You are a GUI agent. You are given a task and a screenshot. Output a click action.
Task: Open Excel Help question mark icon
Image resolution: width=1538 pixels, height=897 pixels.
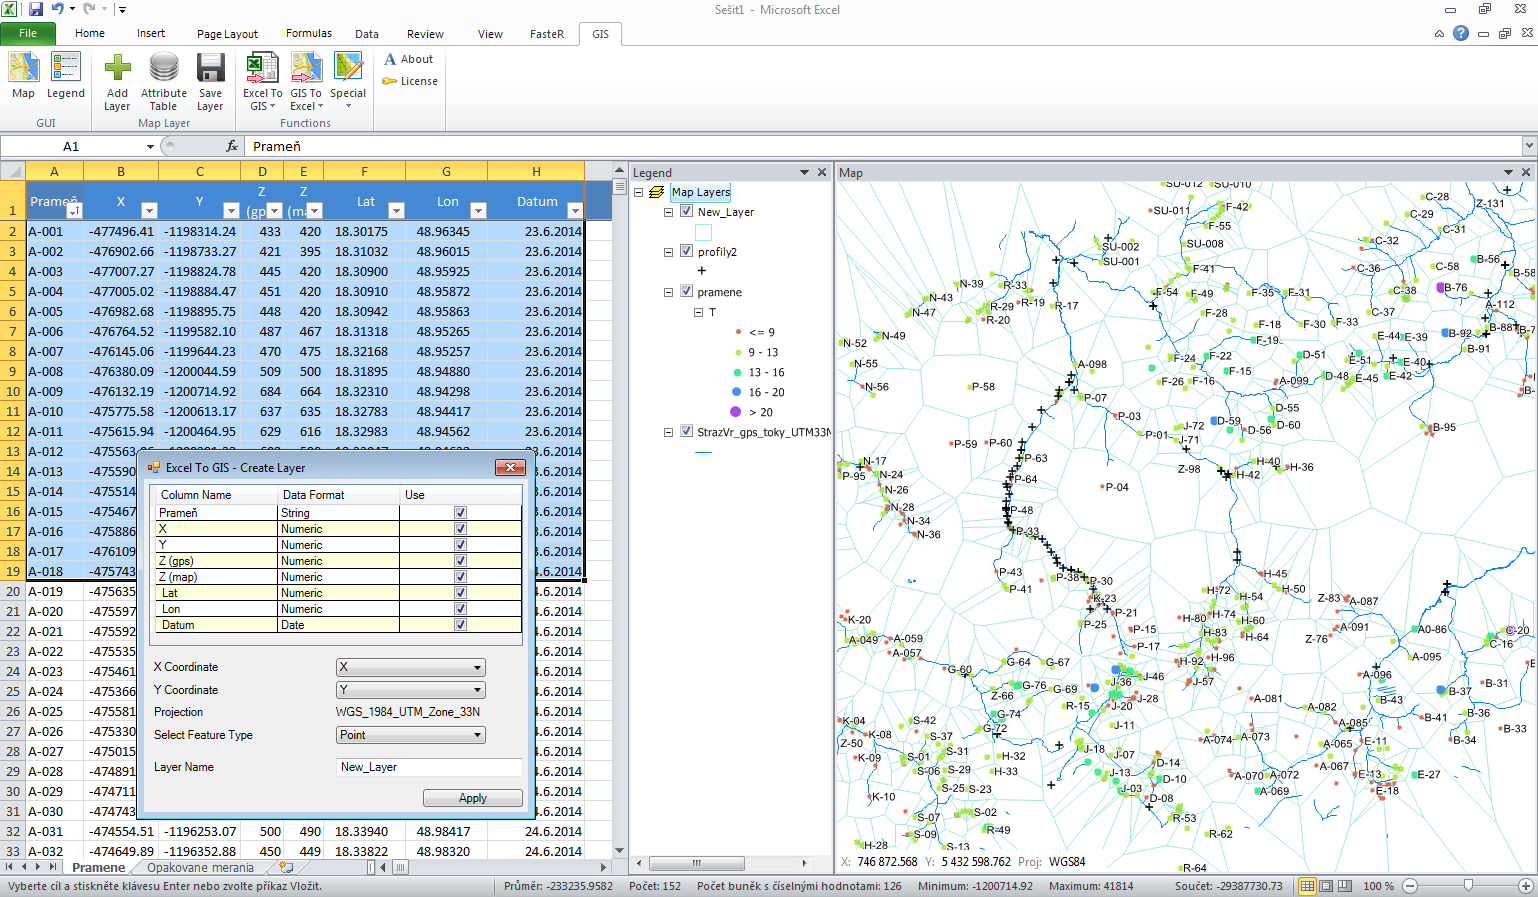point(1461,33)
